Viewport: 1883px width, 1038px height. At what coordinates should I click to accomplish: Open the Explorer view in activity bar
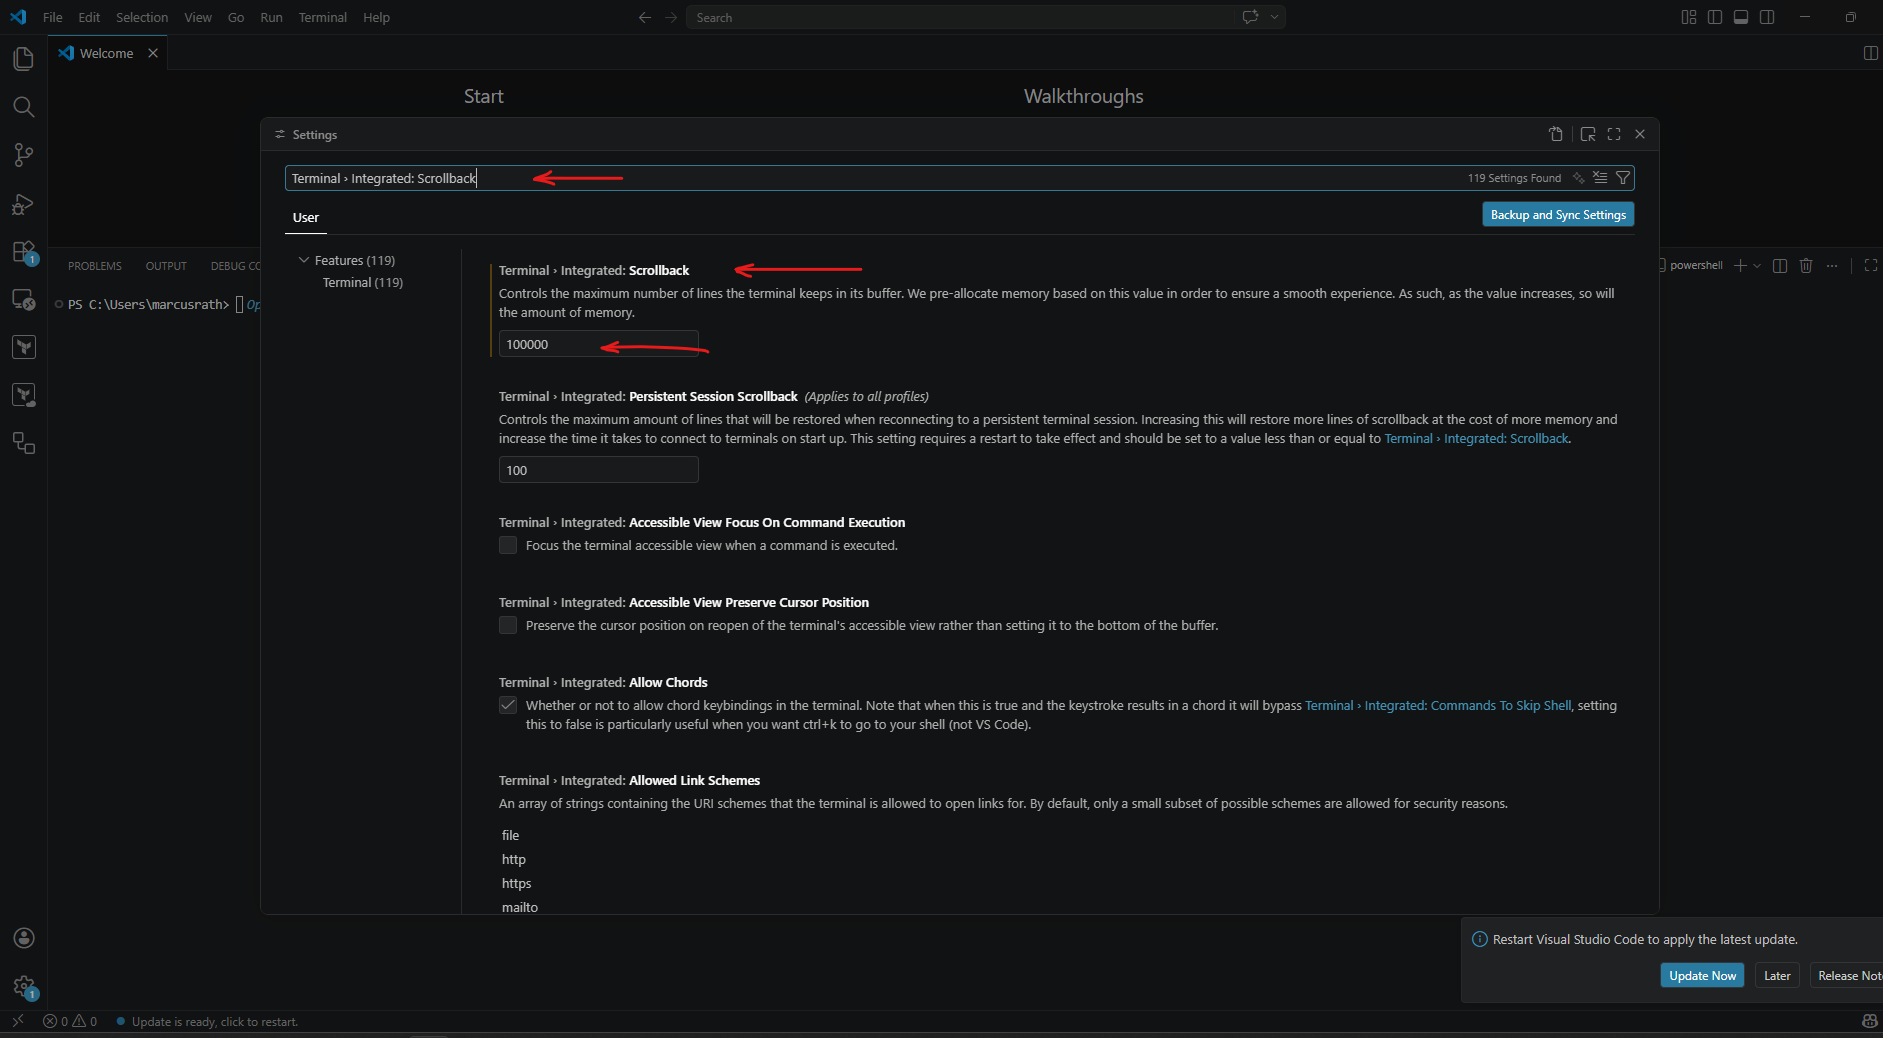coord(23,59)
